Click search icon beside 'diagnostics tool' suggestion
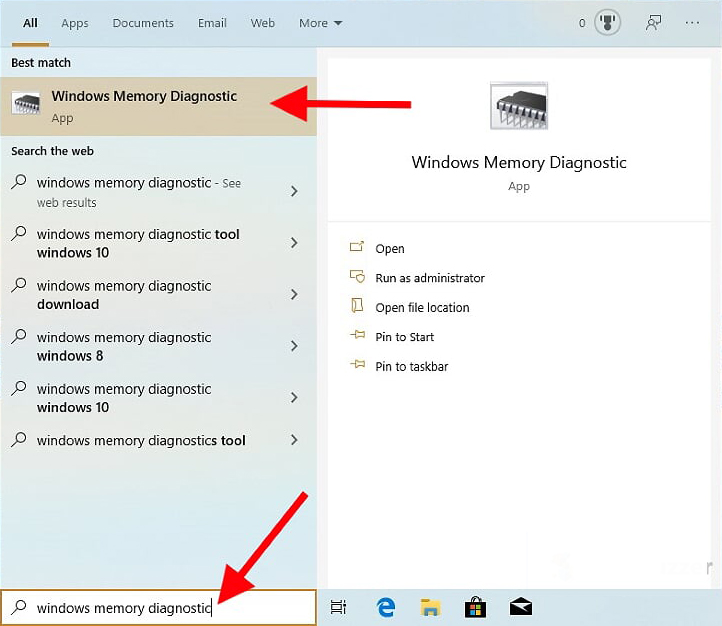The height and width of the screenshot is (626, 722). [x=19, y=440]
